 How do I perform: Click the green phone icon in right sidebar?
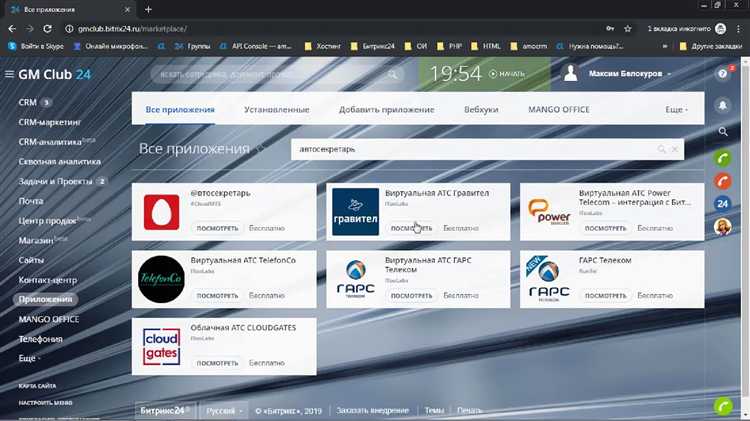point(723,158)
